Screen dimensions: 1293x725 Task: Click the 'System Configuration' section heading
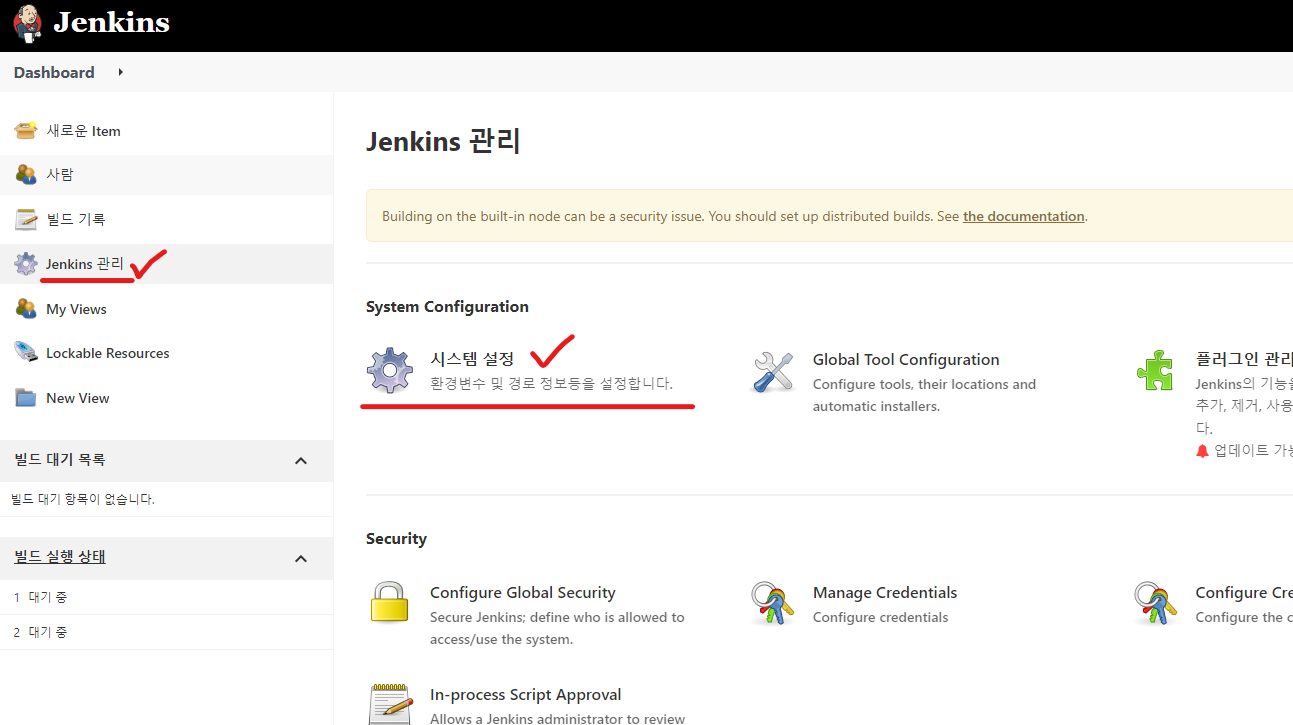pos(447,307)
